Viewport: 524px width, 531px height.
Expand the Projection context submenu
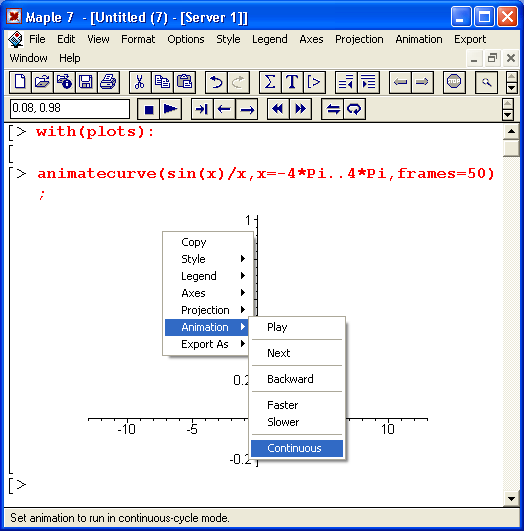coord(208,310)
